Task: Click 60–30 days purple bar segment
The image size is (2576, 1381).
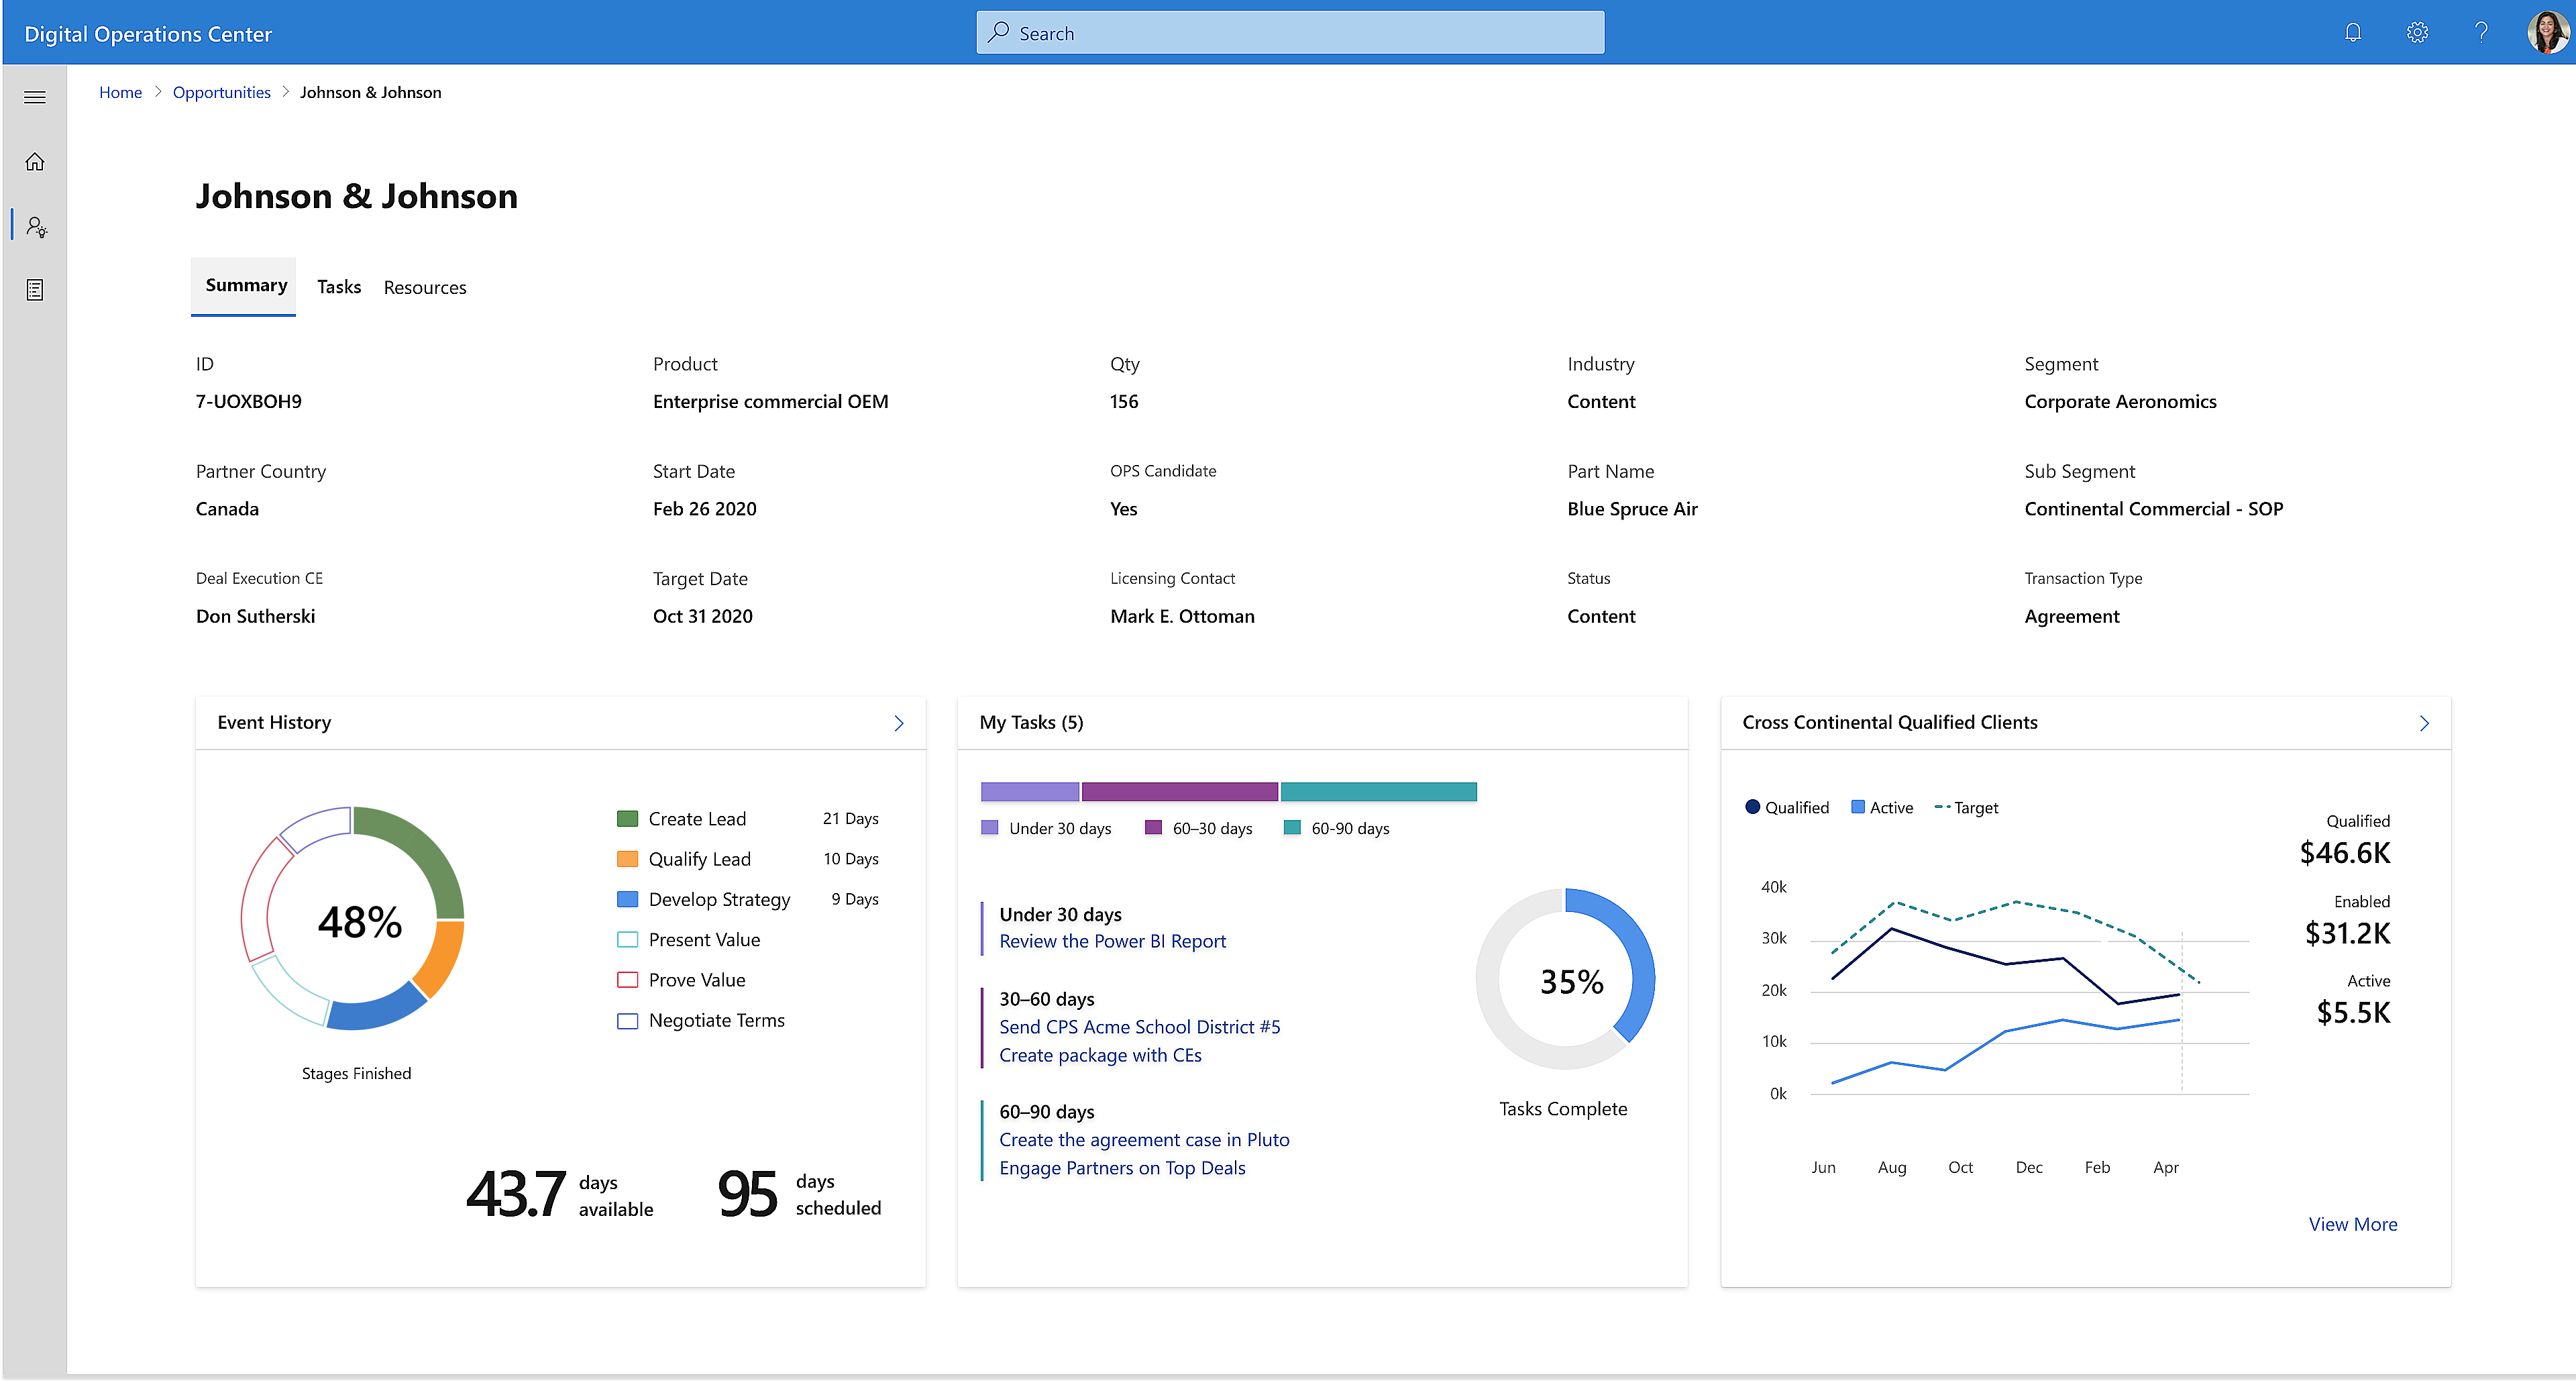Action: pos(1180,792)
